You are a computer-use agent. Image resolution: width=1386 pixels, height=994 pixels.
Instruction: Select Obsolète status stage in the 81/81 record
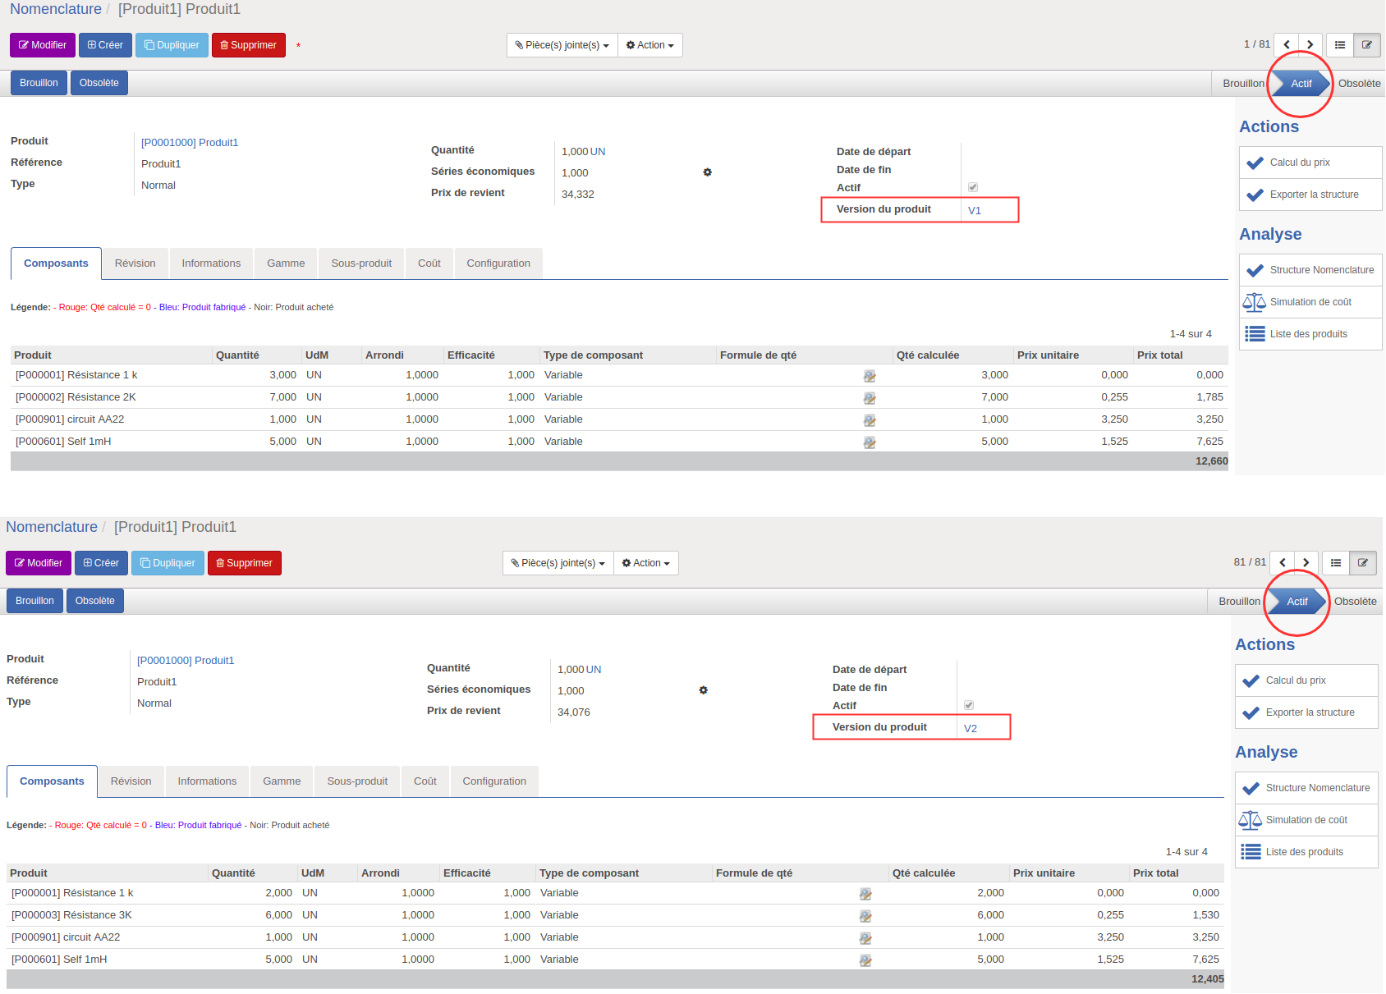[x=1355, y=602]
